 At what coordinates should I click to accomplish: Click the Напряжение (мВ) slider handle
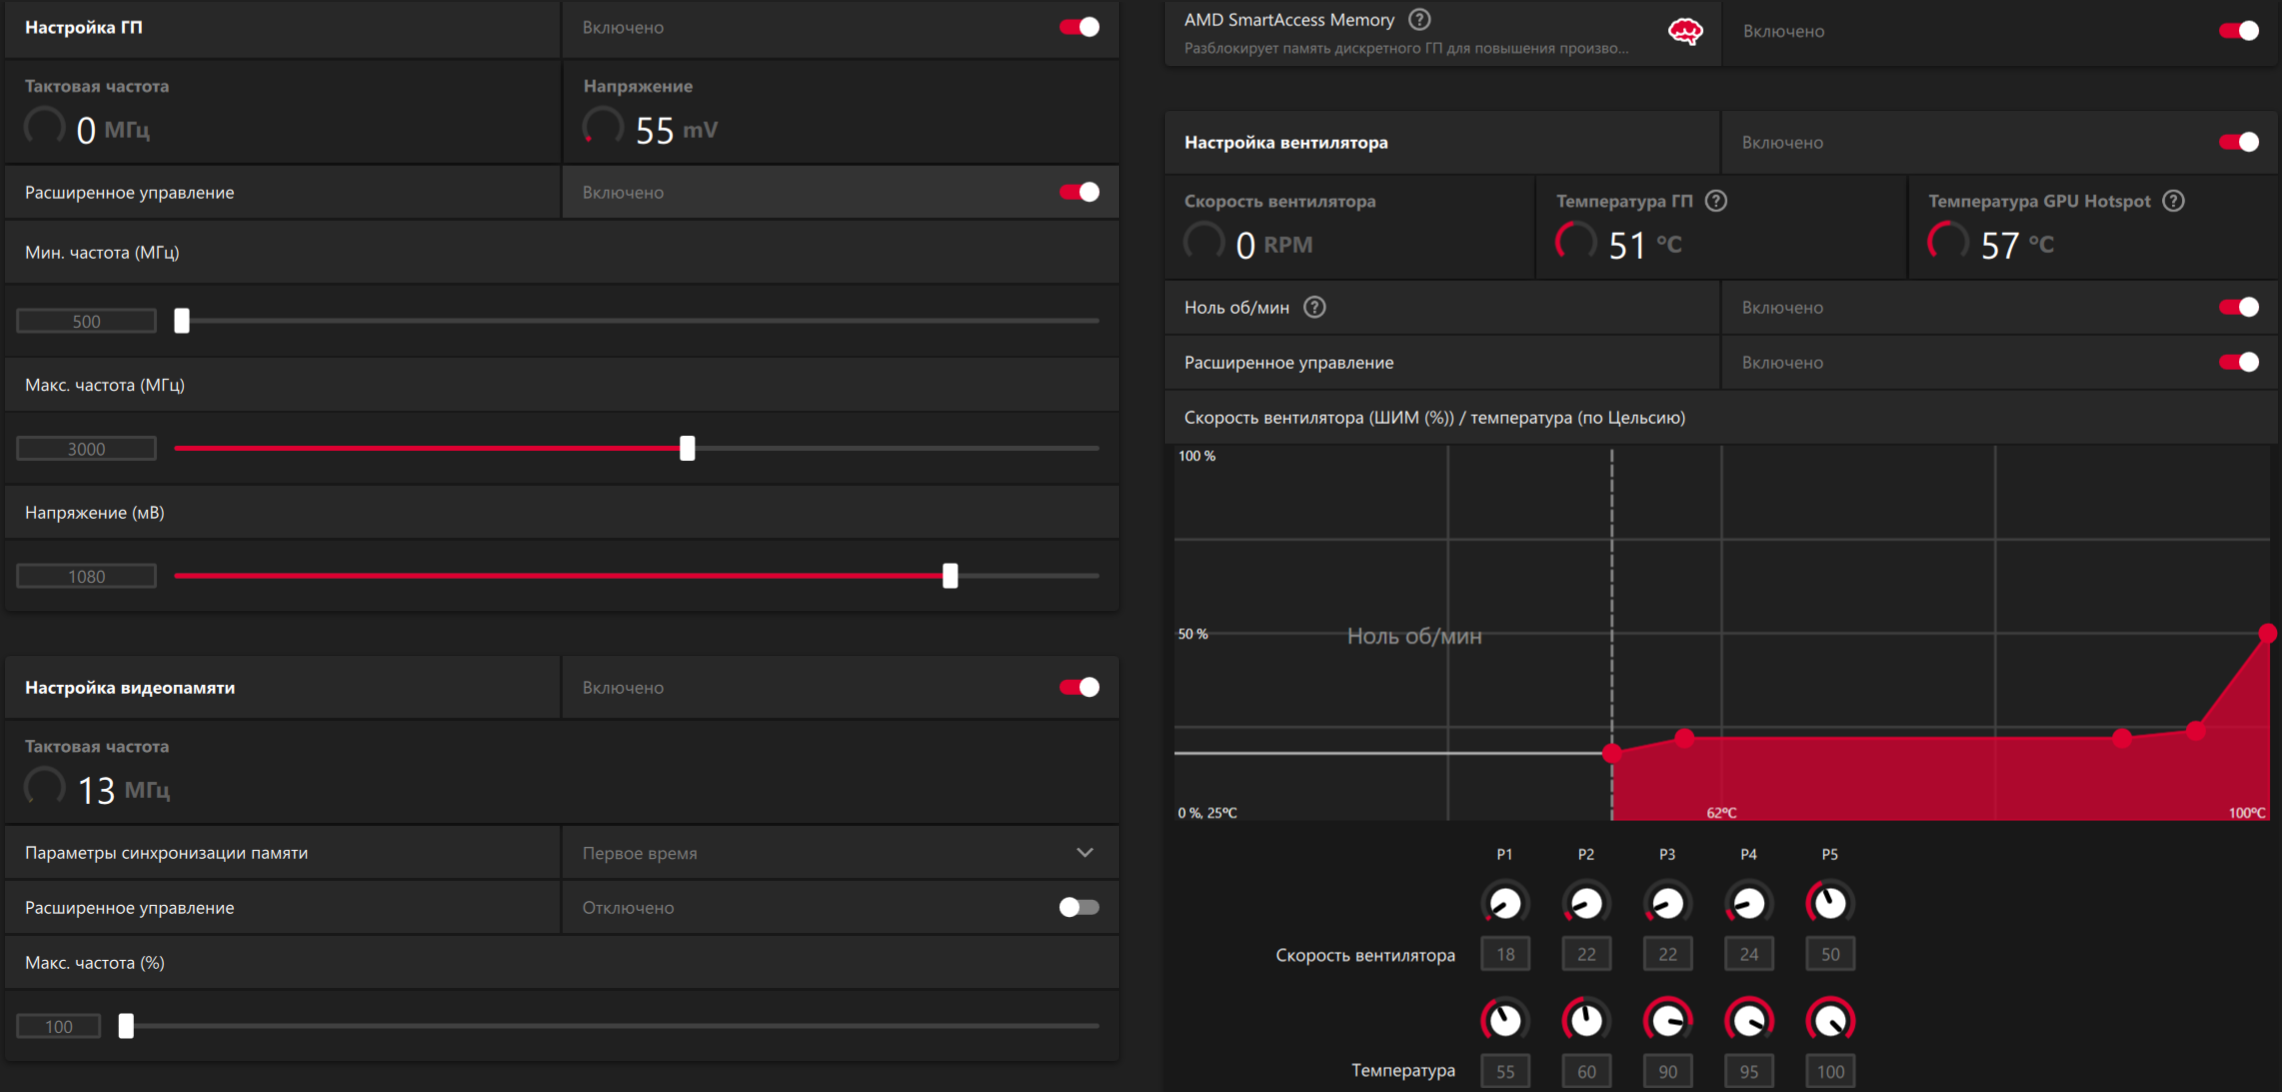950,576
